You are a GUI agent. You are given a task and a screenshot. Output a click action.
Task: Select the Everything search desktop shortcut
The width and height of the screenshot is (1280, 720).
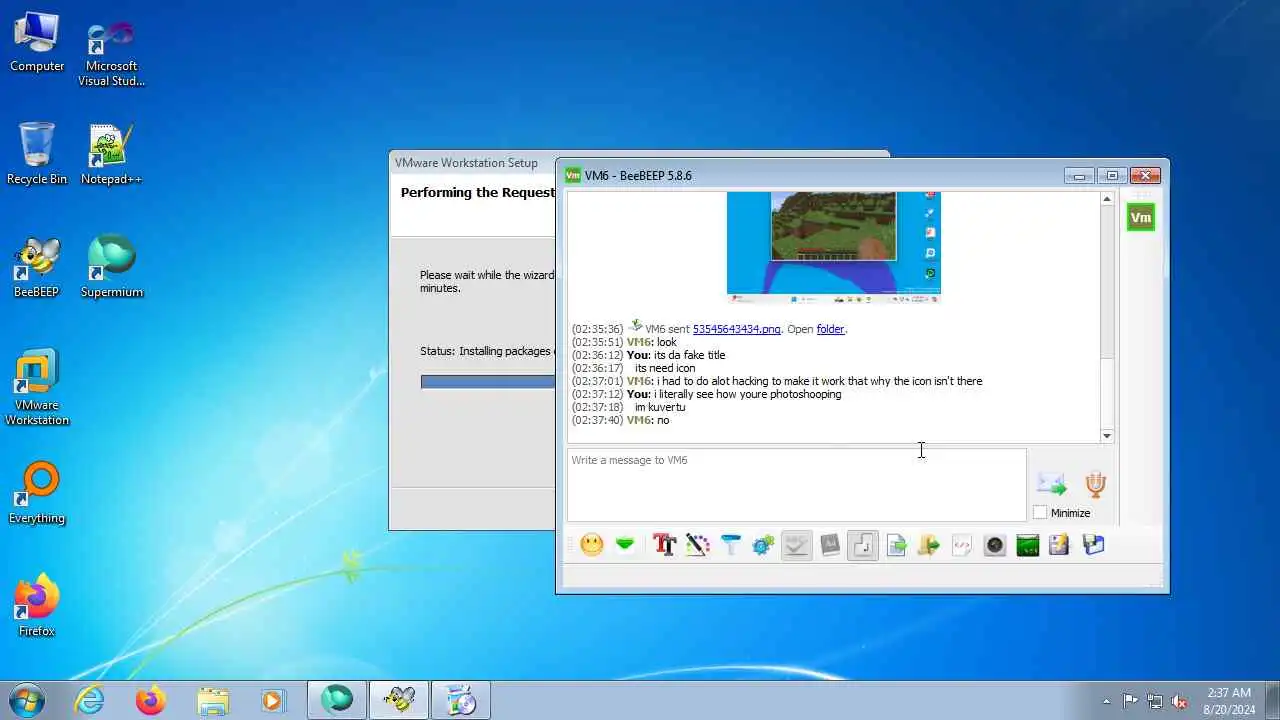click(37, 493)
